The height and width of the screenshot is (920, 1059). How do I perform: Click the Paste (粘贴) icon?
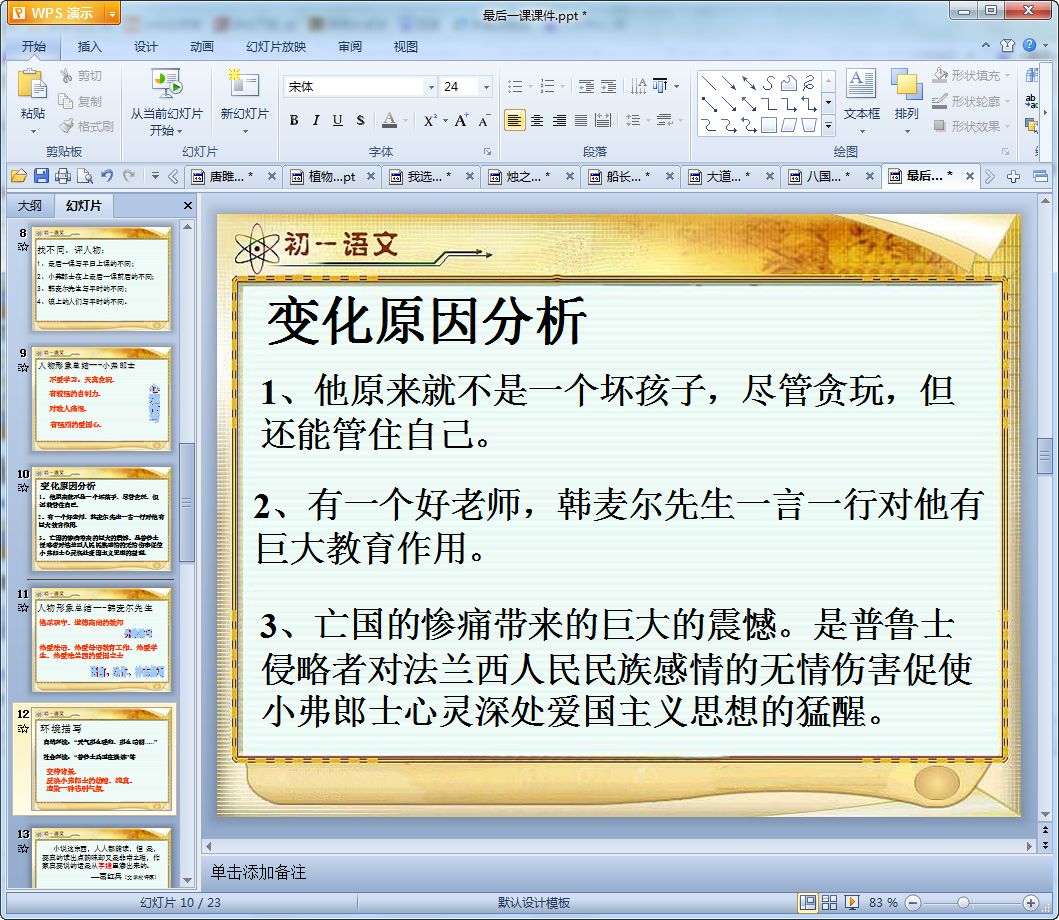tap(32, 86)
